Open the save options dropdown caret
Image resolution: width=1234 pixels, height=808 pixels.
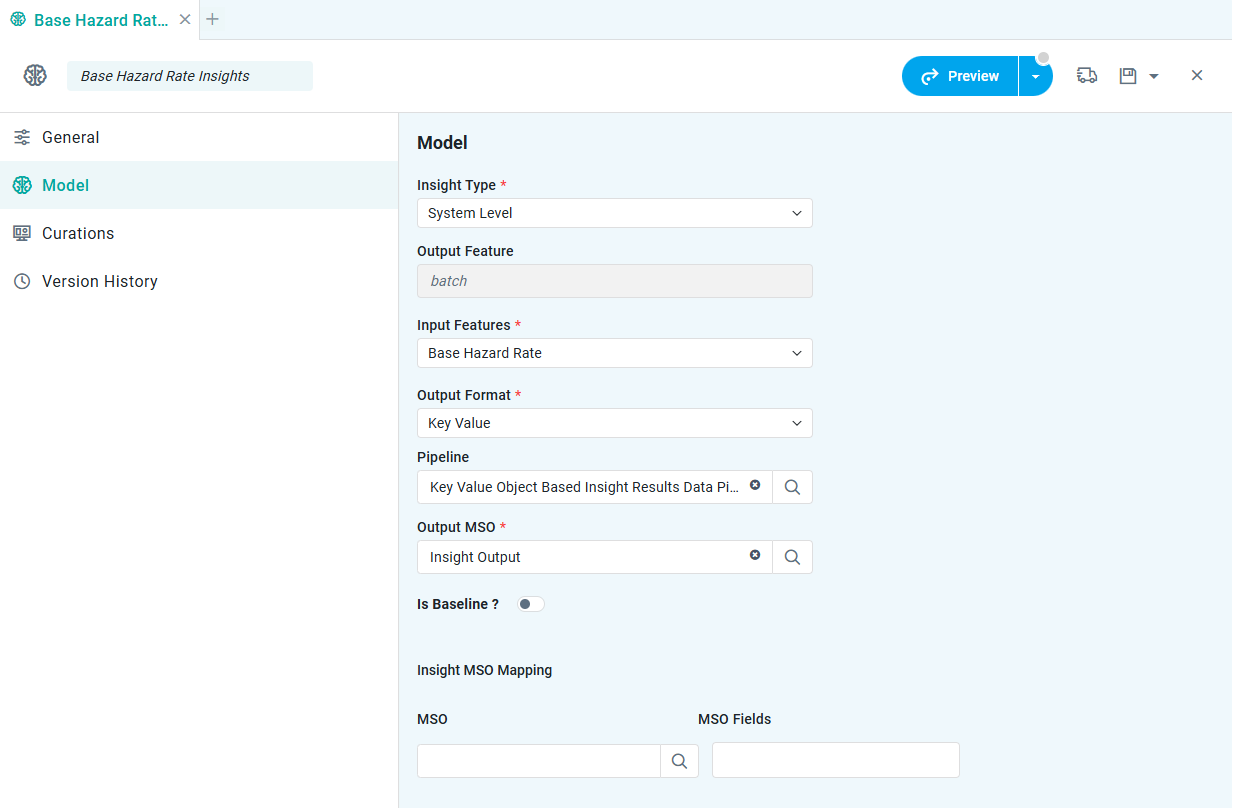(x=1154, y=76)
